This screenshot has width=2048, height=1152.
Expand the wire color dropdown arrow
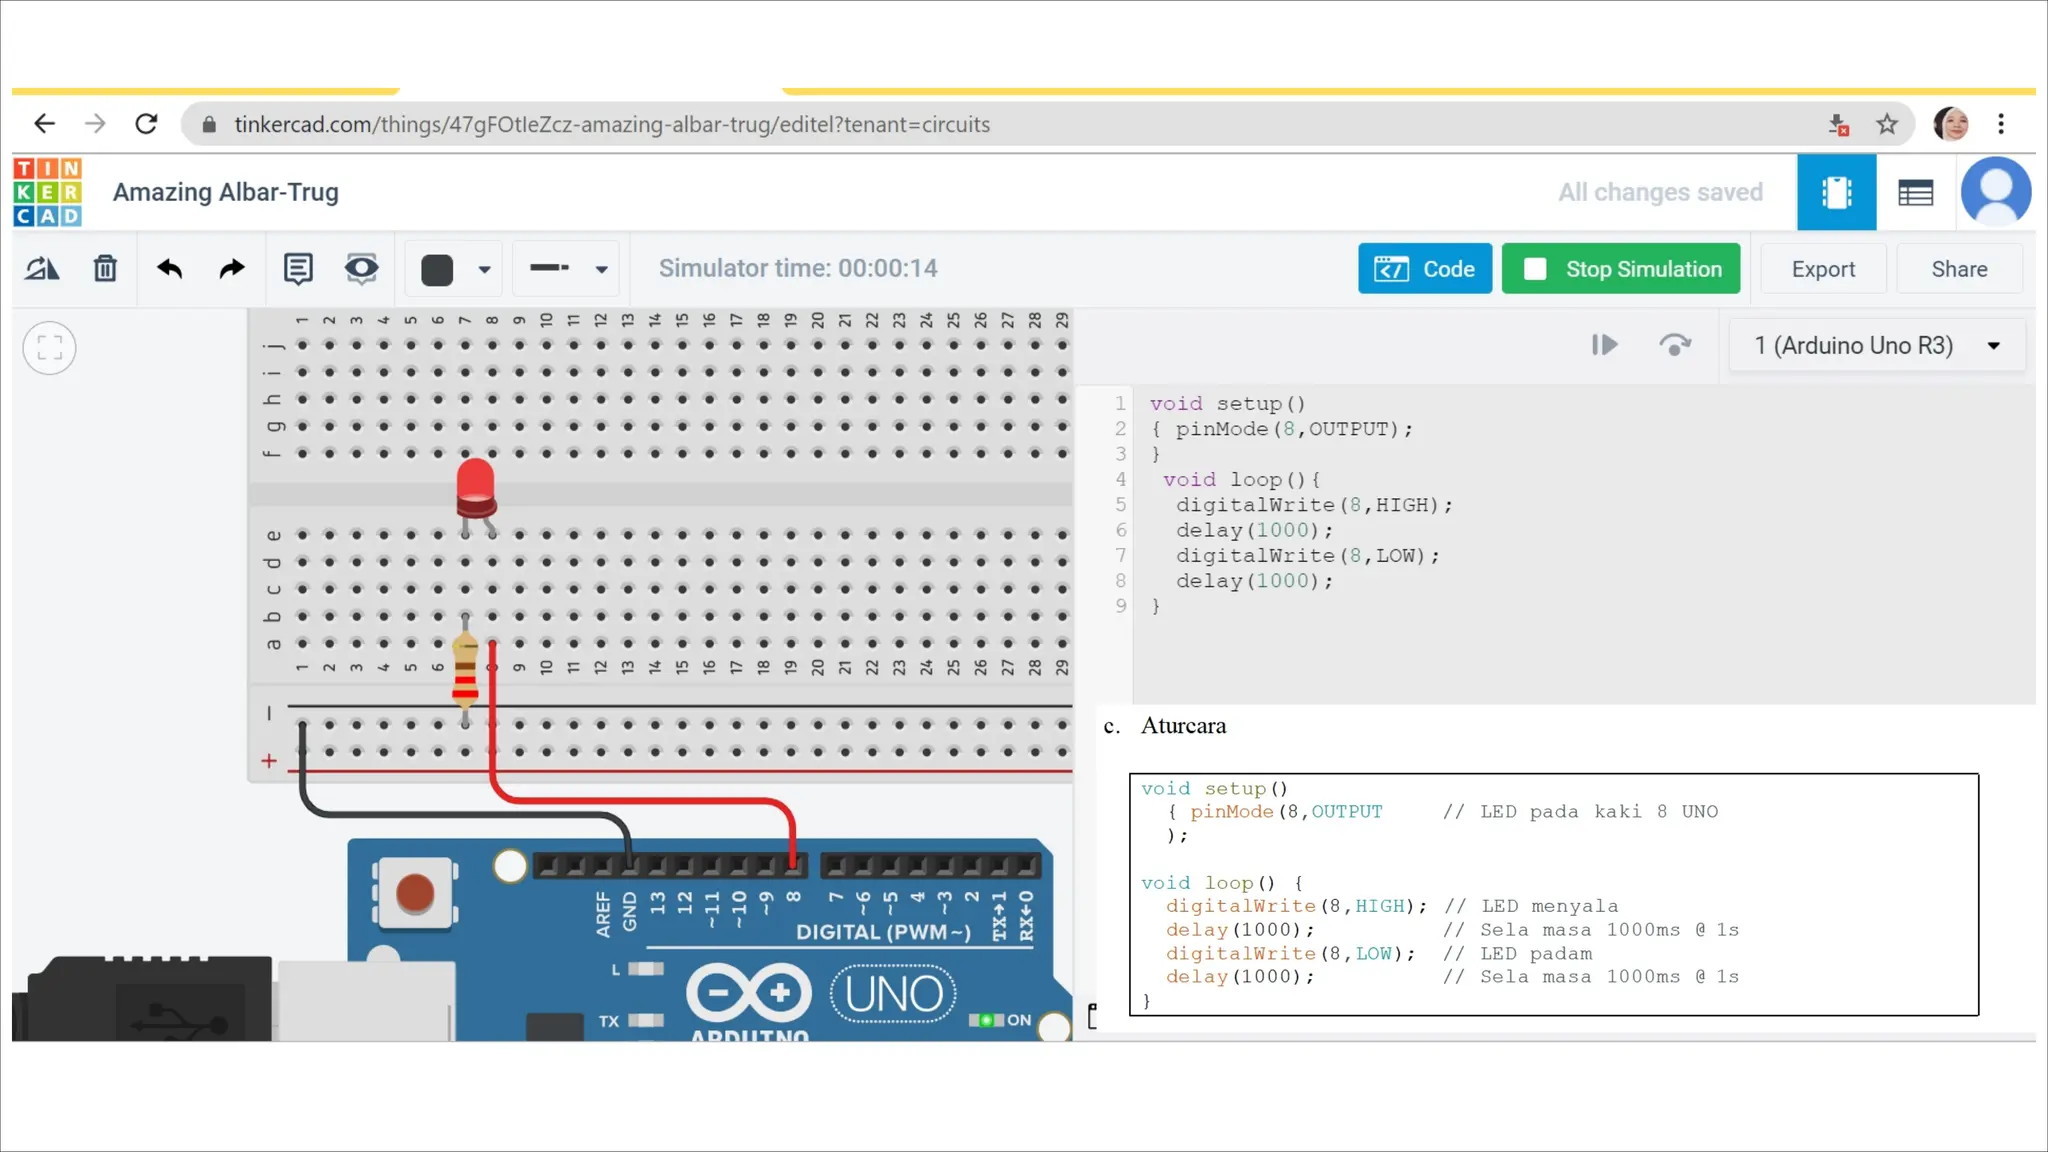click(x=485, y=270)
